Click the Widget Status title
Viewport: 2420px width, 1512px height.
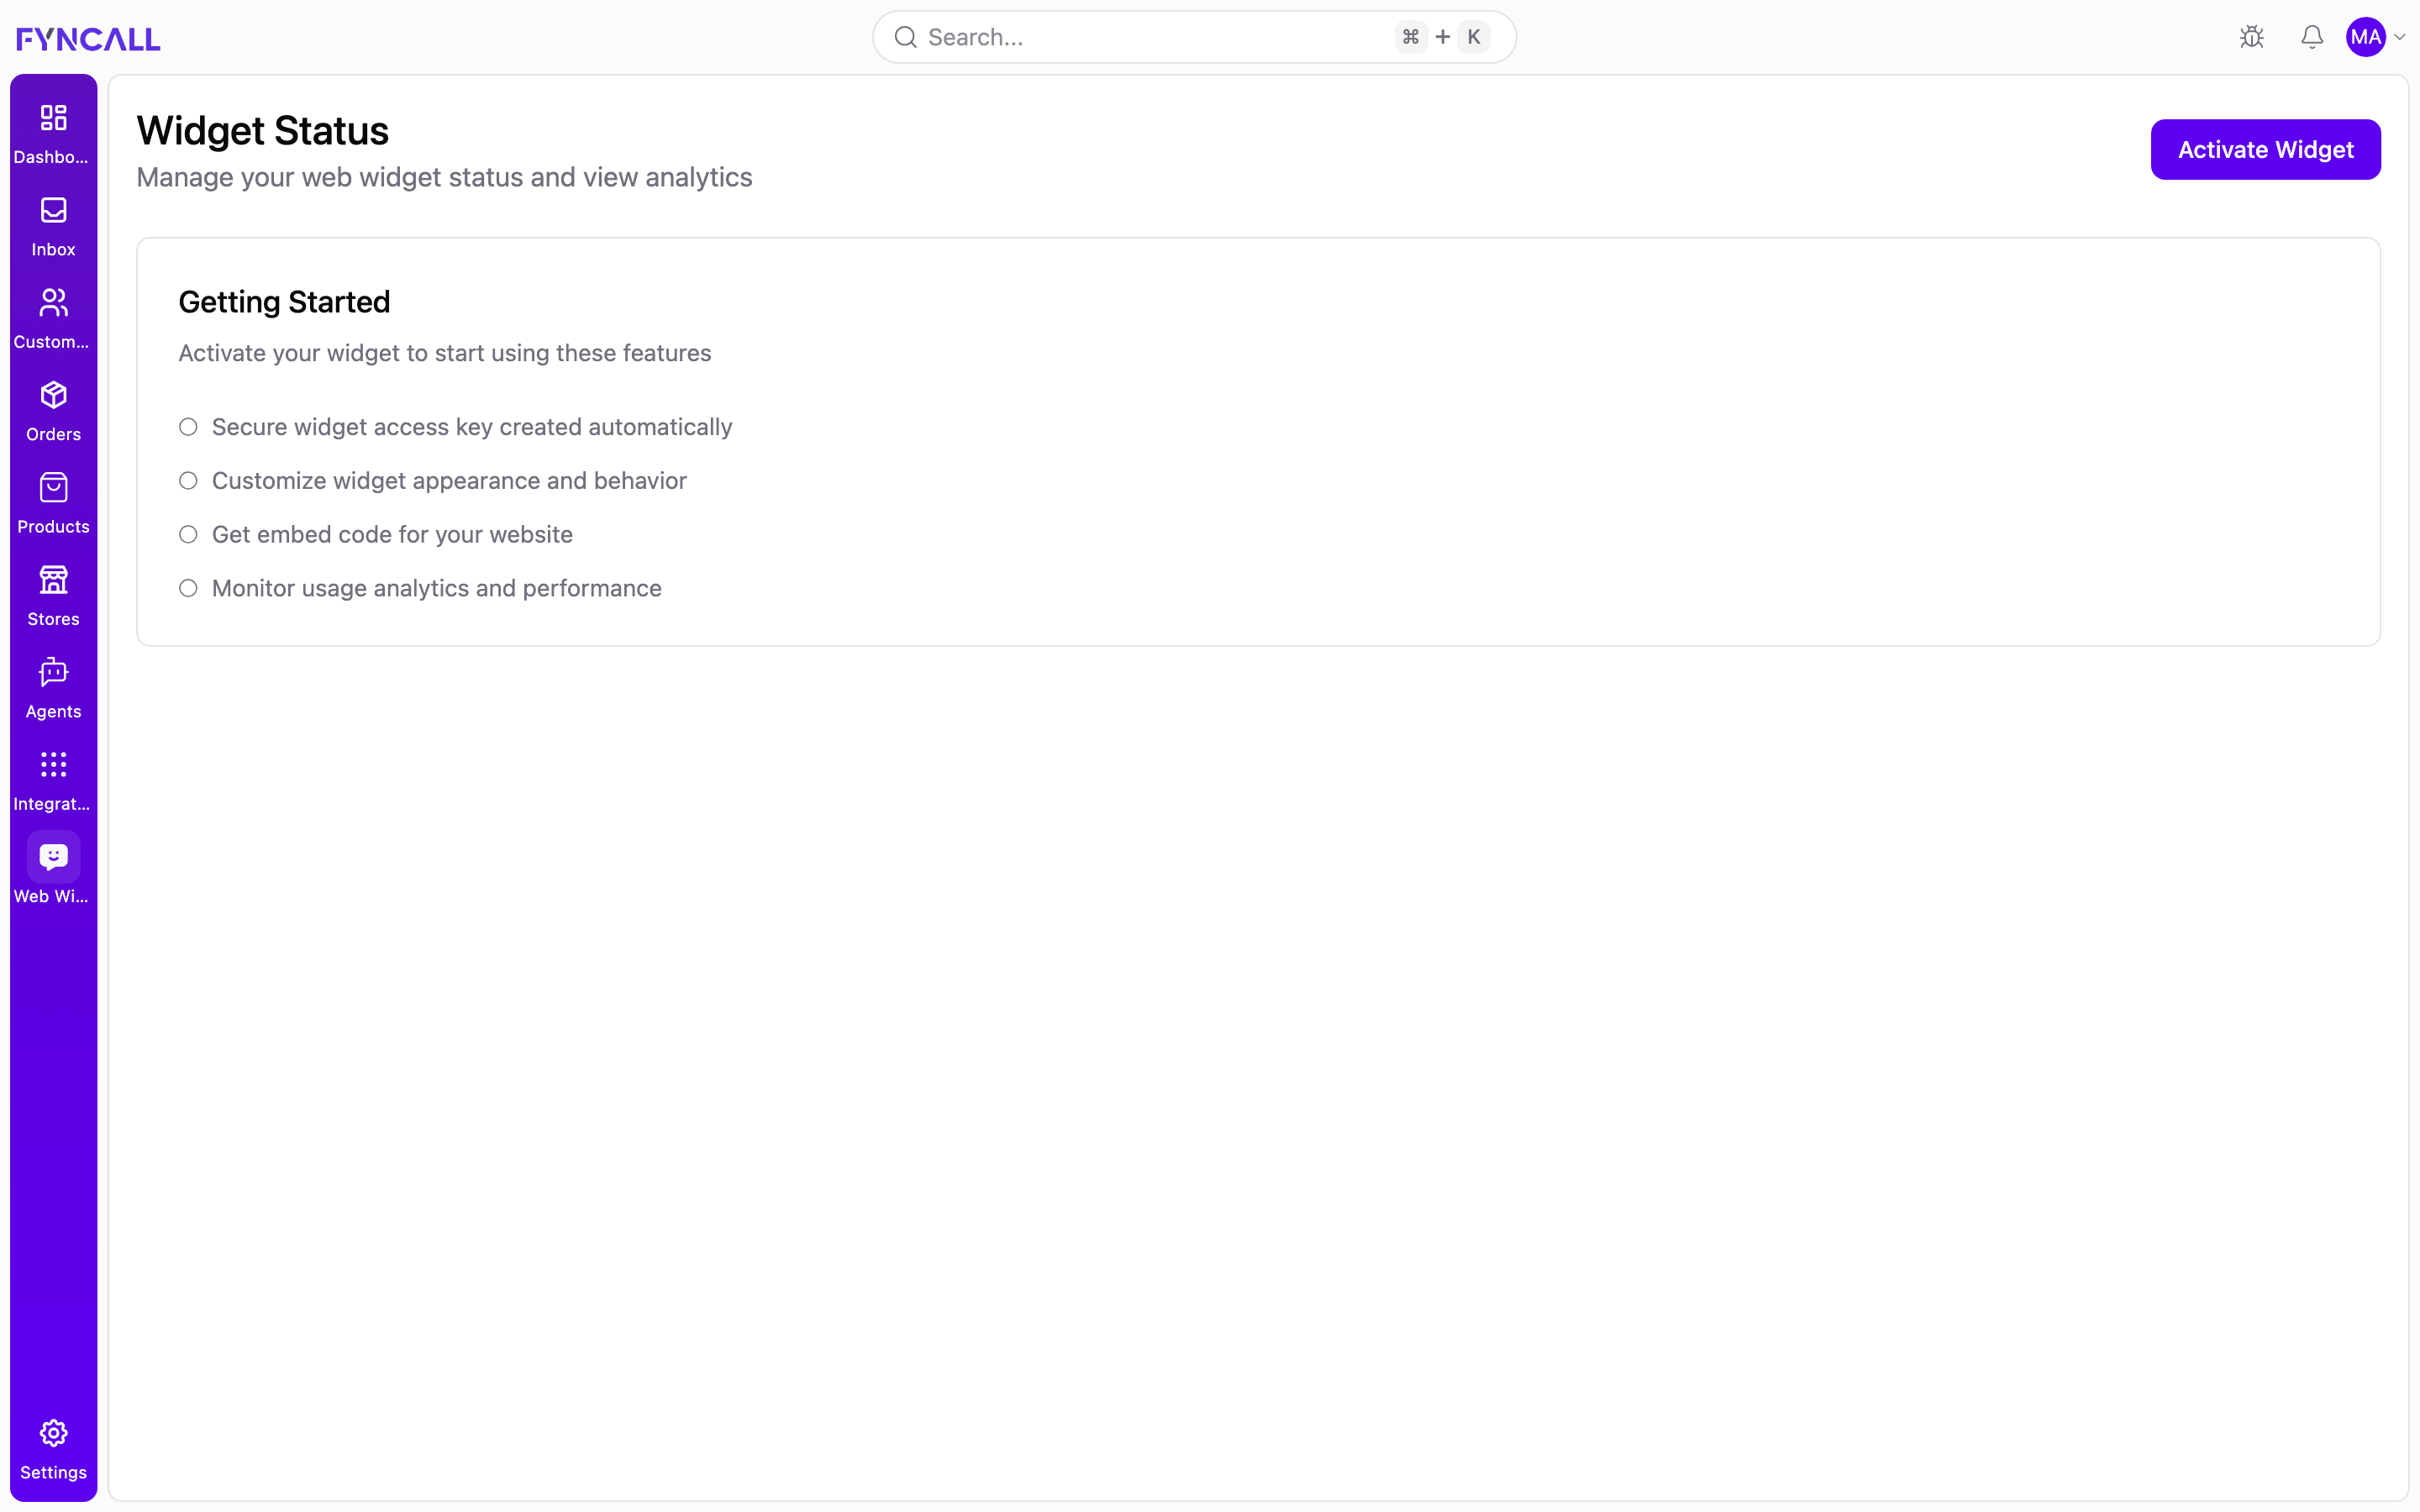(262, 131)
